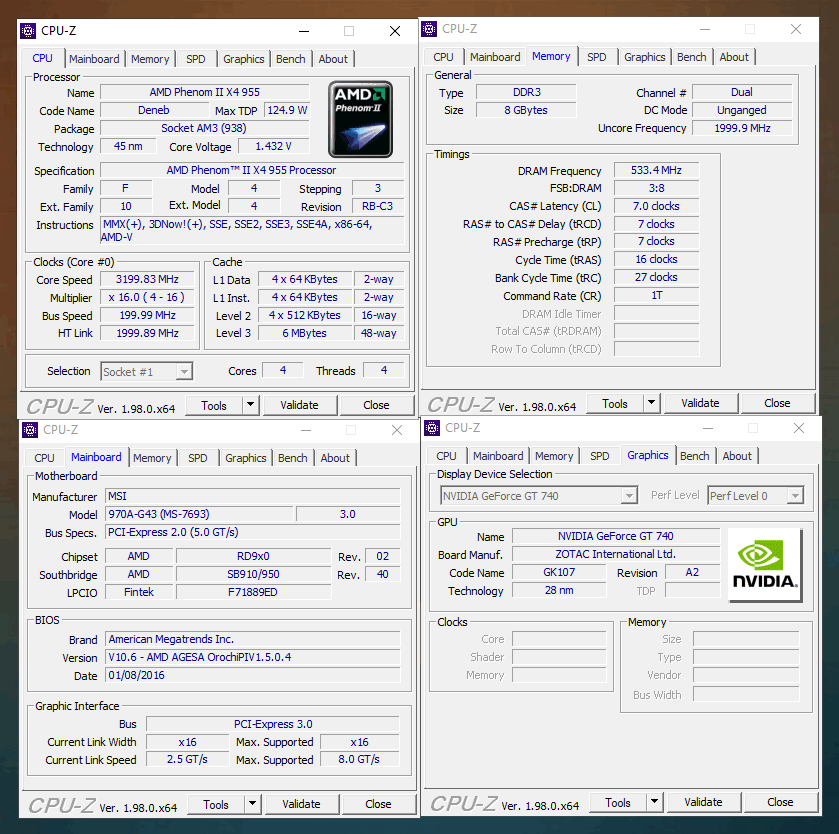
Task: Click the Southbridge value 'SB910/950'
Action: [x=253, y=575]
